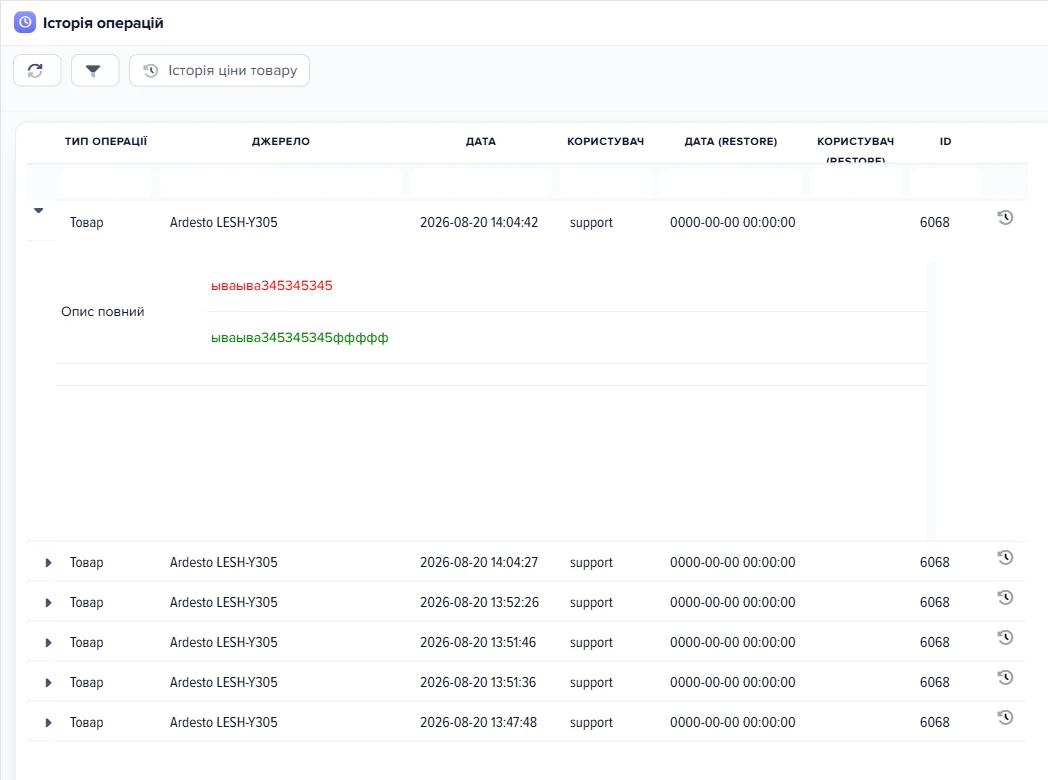Click the Історія операцій page title

point(103,23)
